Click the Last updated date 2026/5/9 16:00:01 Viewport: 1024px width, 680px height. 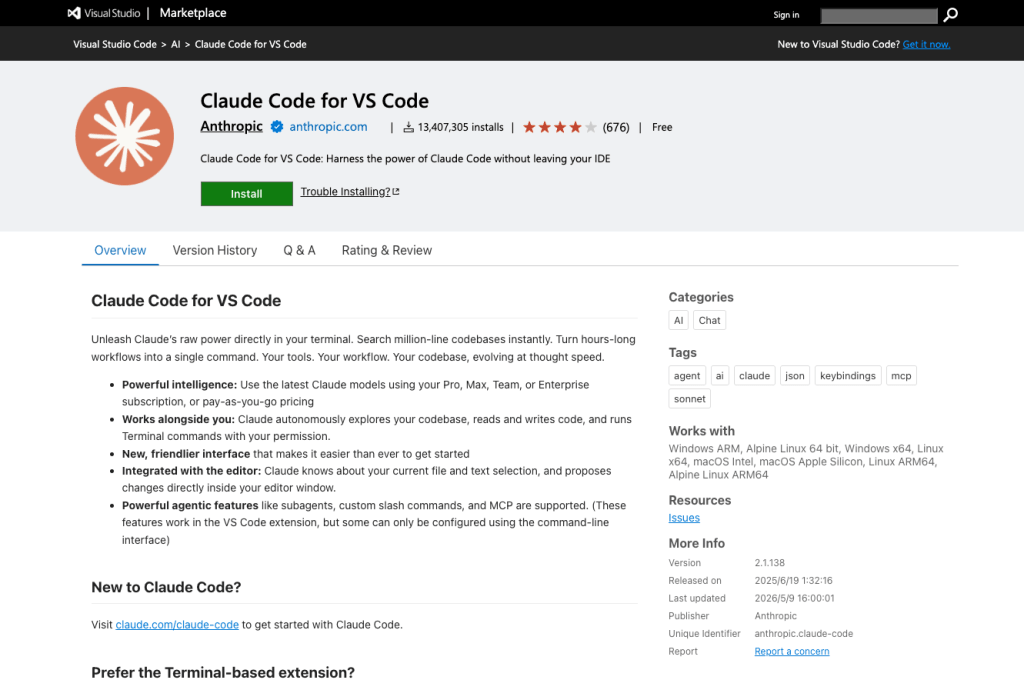click(x=794, y=598)
